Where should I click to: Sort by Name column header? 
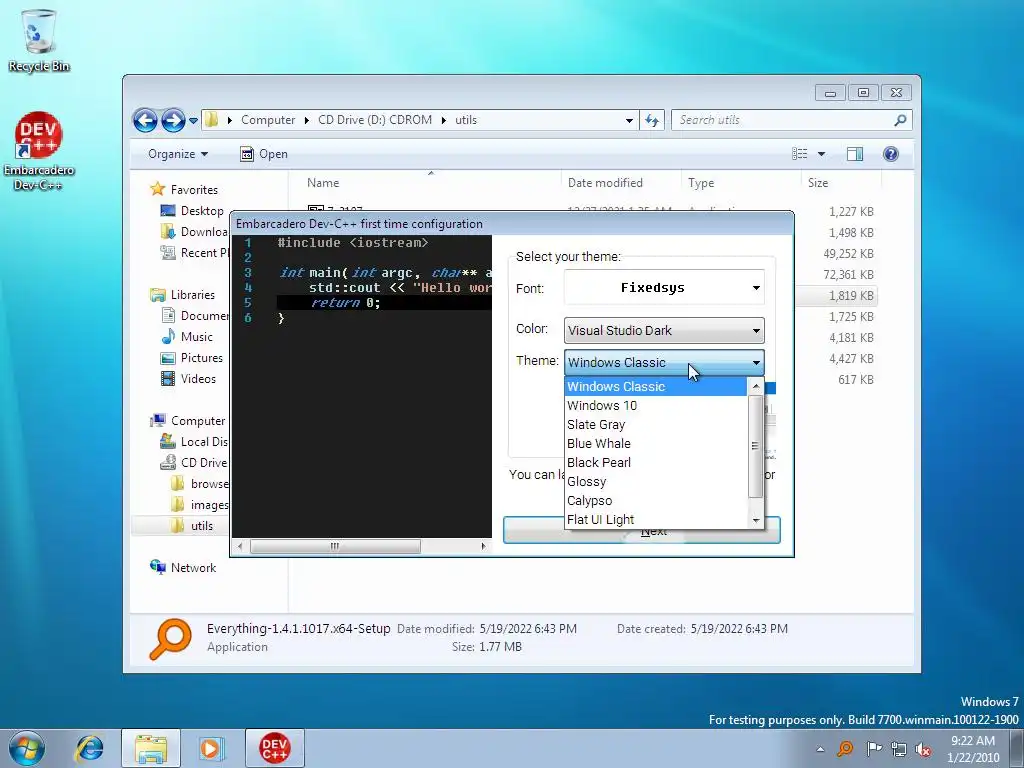(x=425, y=183)
